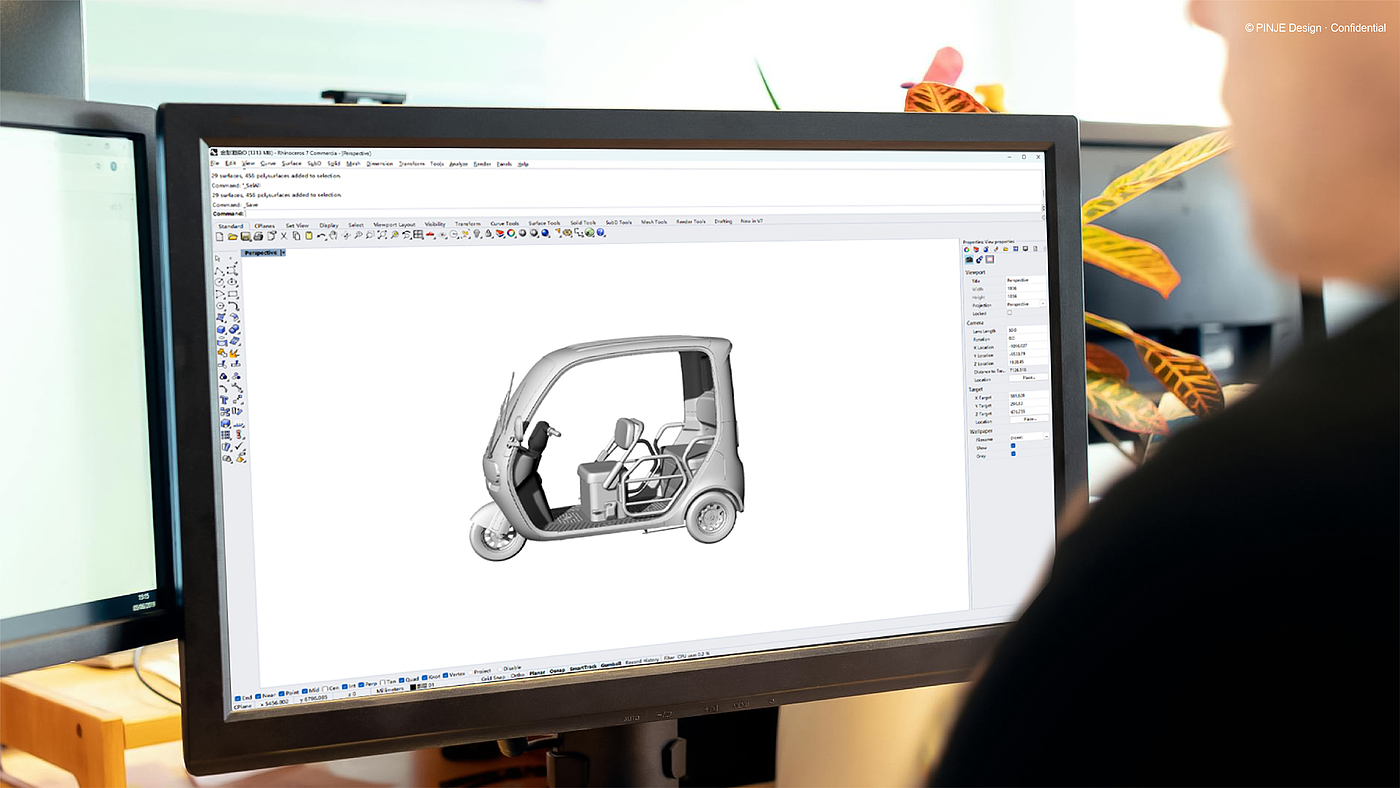The image size is (1400, 788).
Task: Click the tricycle model in the viewport
Action: [610, 450]
